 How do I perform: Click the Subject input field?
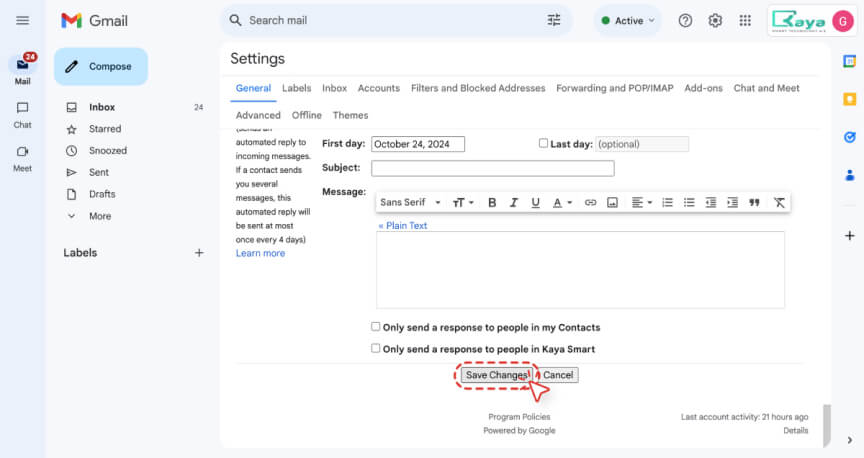493,168
